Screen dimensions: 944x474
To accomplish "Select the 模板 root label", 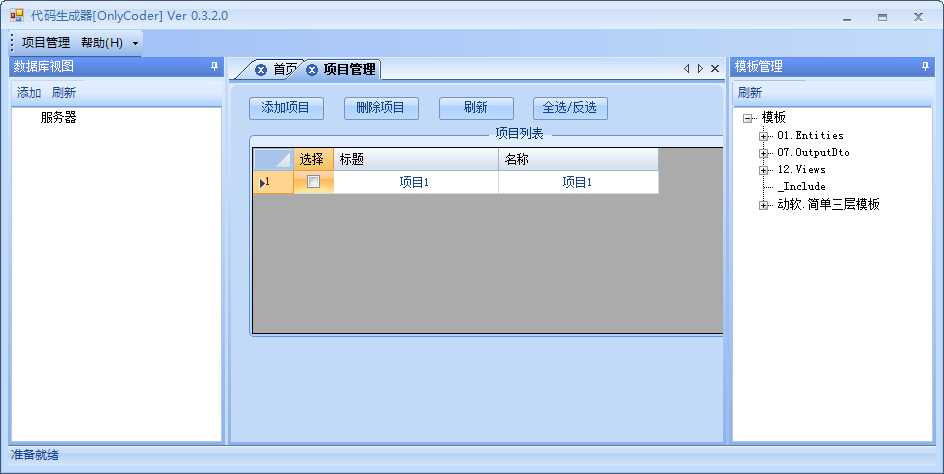I will (774, 117).
